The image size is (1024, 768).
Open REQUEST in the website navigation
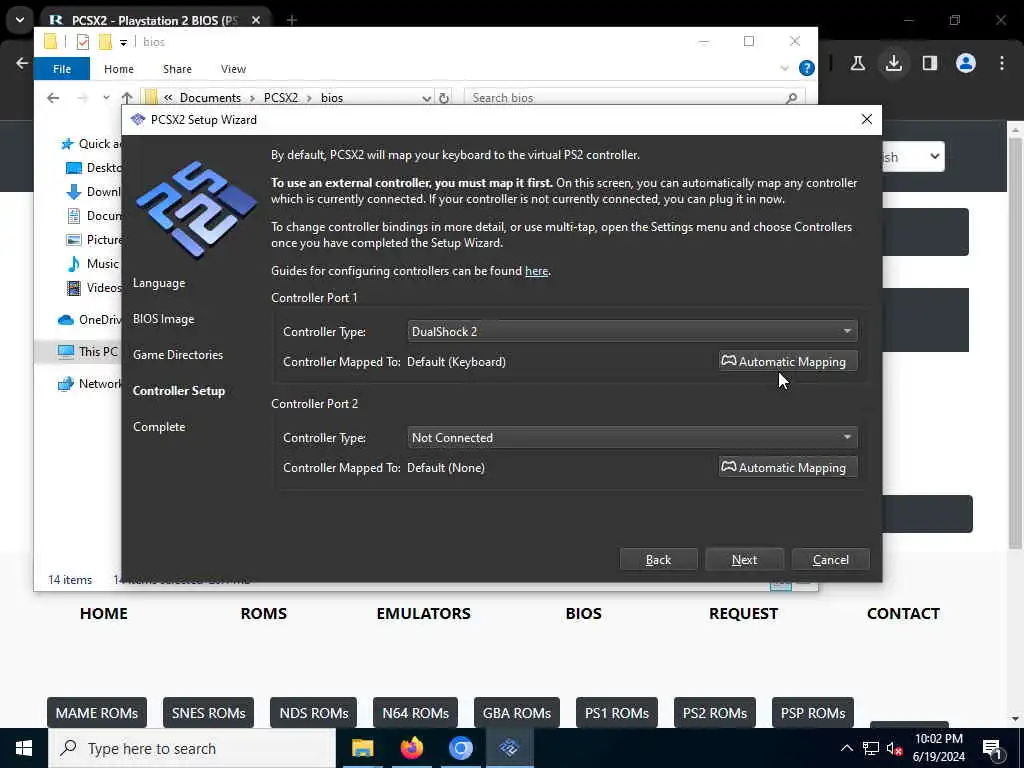point(743,614)
